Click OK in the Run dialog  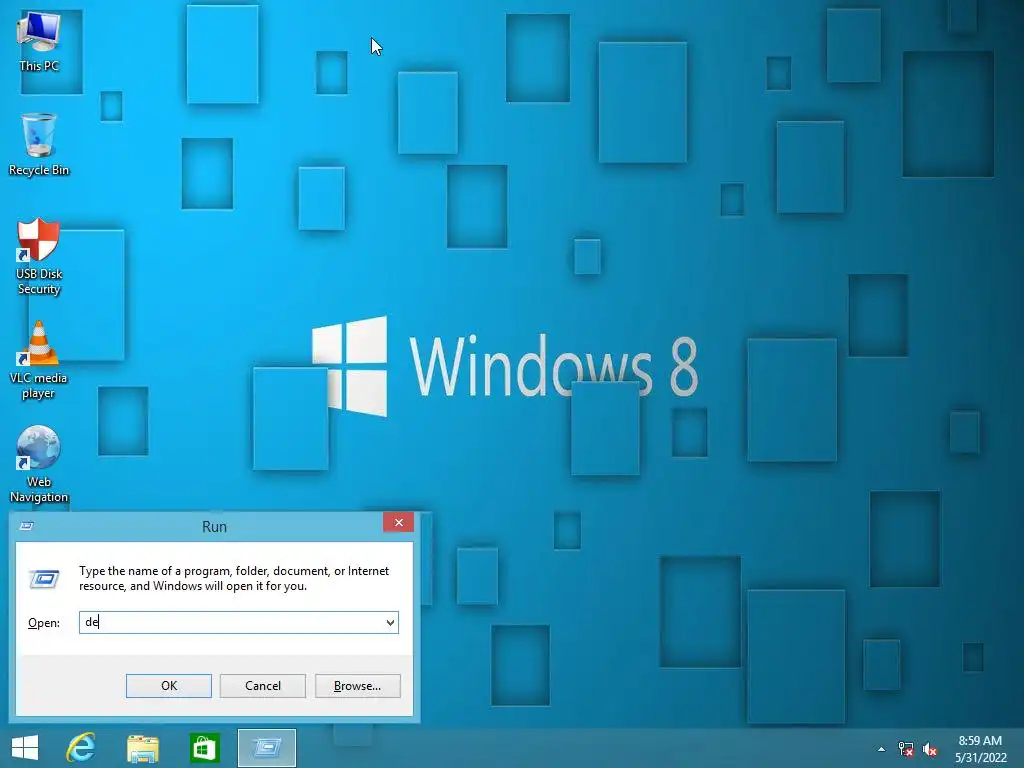(x=168, y=686)
